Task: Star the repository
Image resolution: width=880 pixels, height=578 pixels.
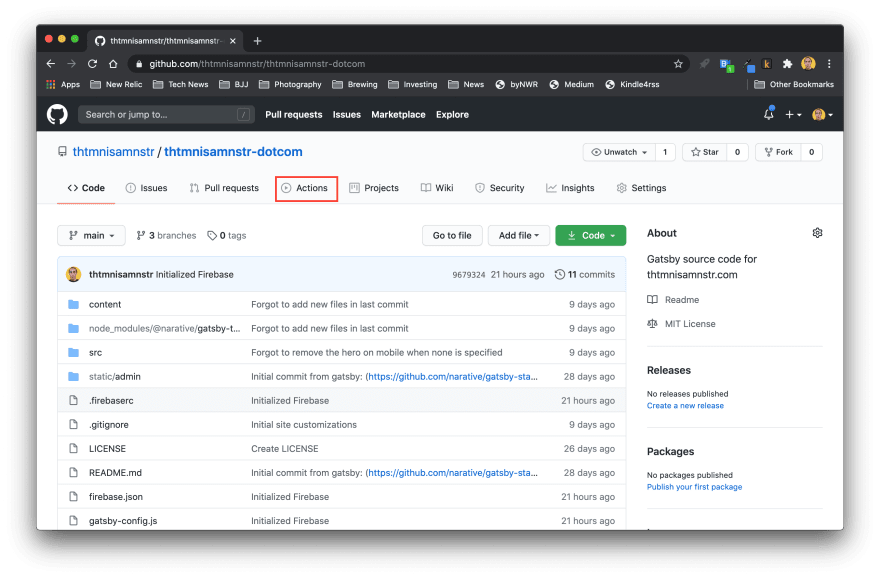Action: point(705,152)
